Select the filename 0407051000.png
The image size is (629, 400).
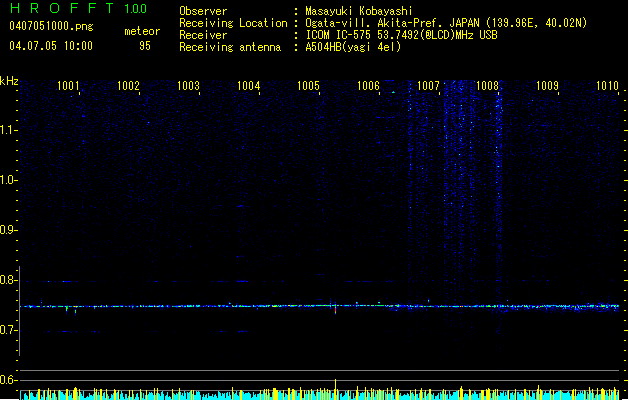[x=51, y=26]
